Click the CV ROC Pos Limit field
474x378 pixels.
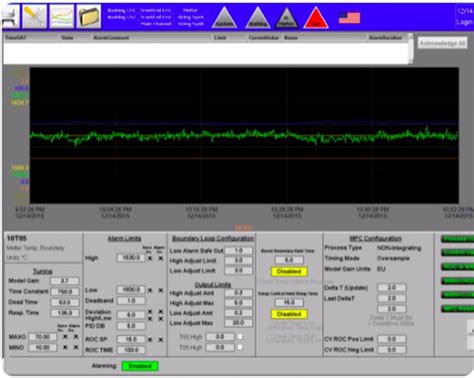[392, 339]
